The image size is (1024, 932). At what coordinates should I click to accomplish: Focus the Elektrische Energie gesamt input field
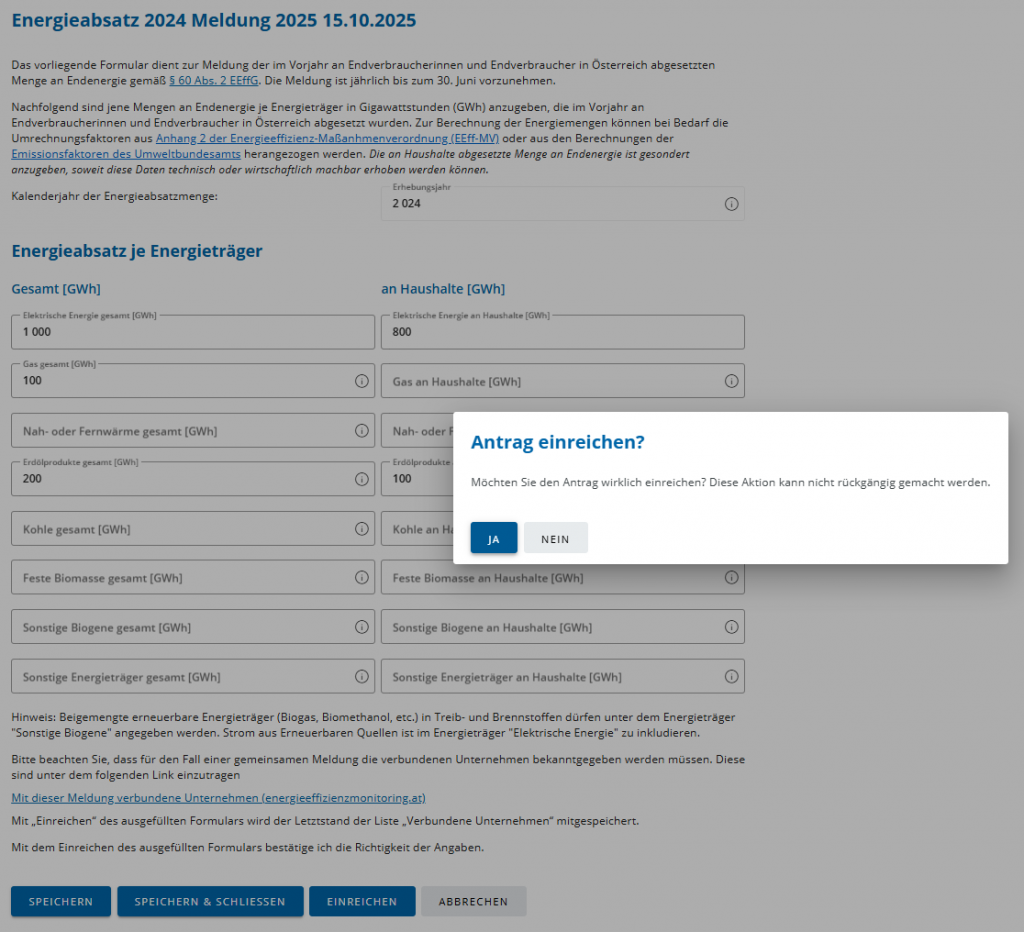pyautogui.click(x=192, y=332)
